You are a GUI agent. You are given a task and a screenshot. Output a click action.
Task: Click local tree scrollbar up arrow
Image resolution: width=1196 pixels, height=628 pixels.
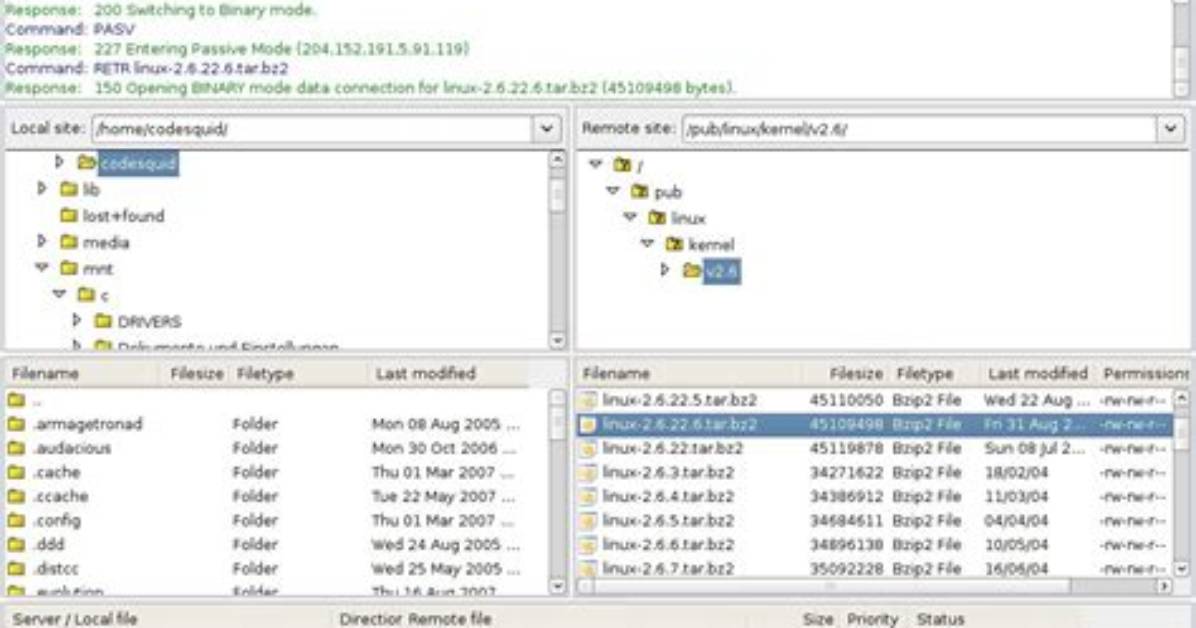558,159
